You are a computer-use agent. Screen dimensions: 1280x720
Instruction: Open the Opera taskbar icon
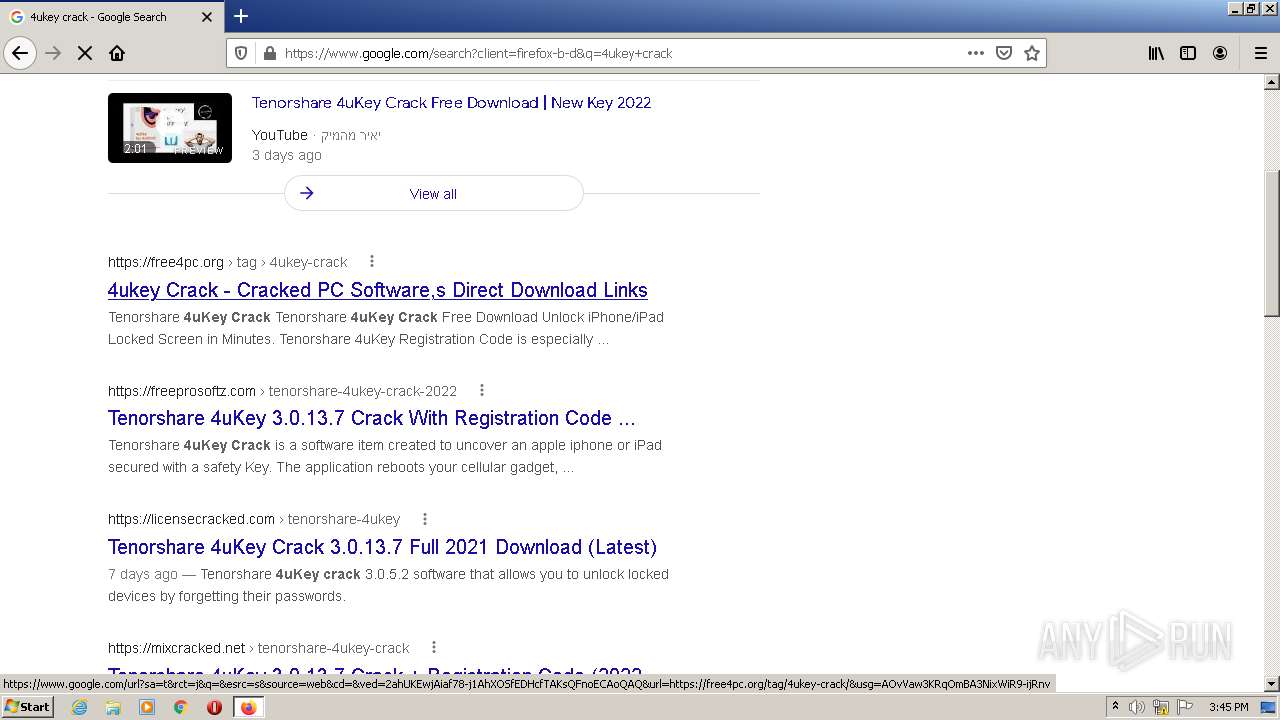pyautogui.click(x=214, y=707)
